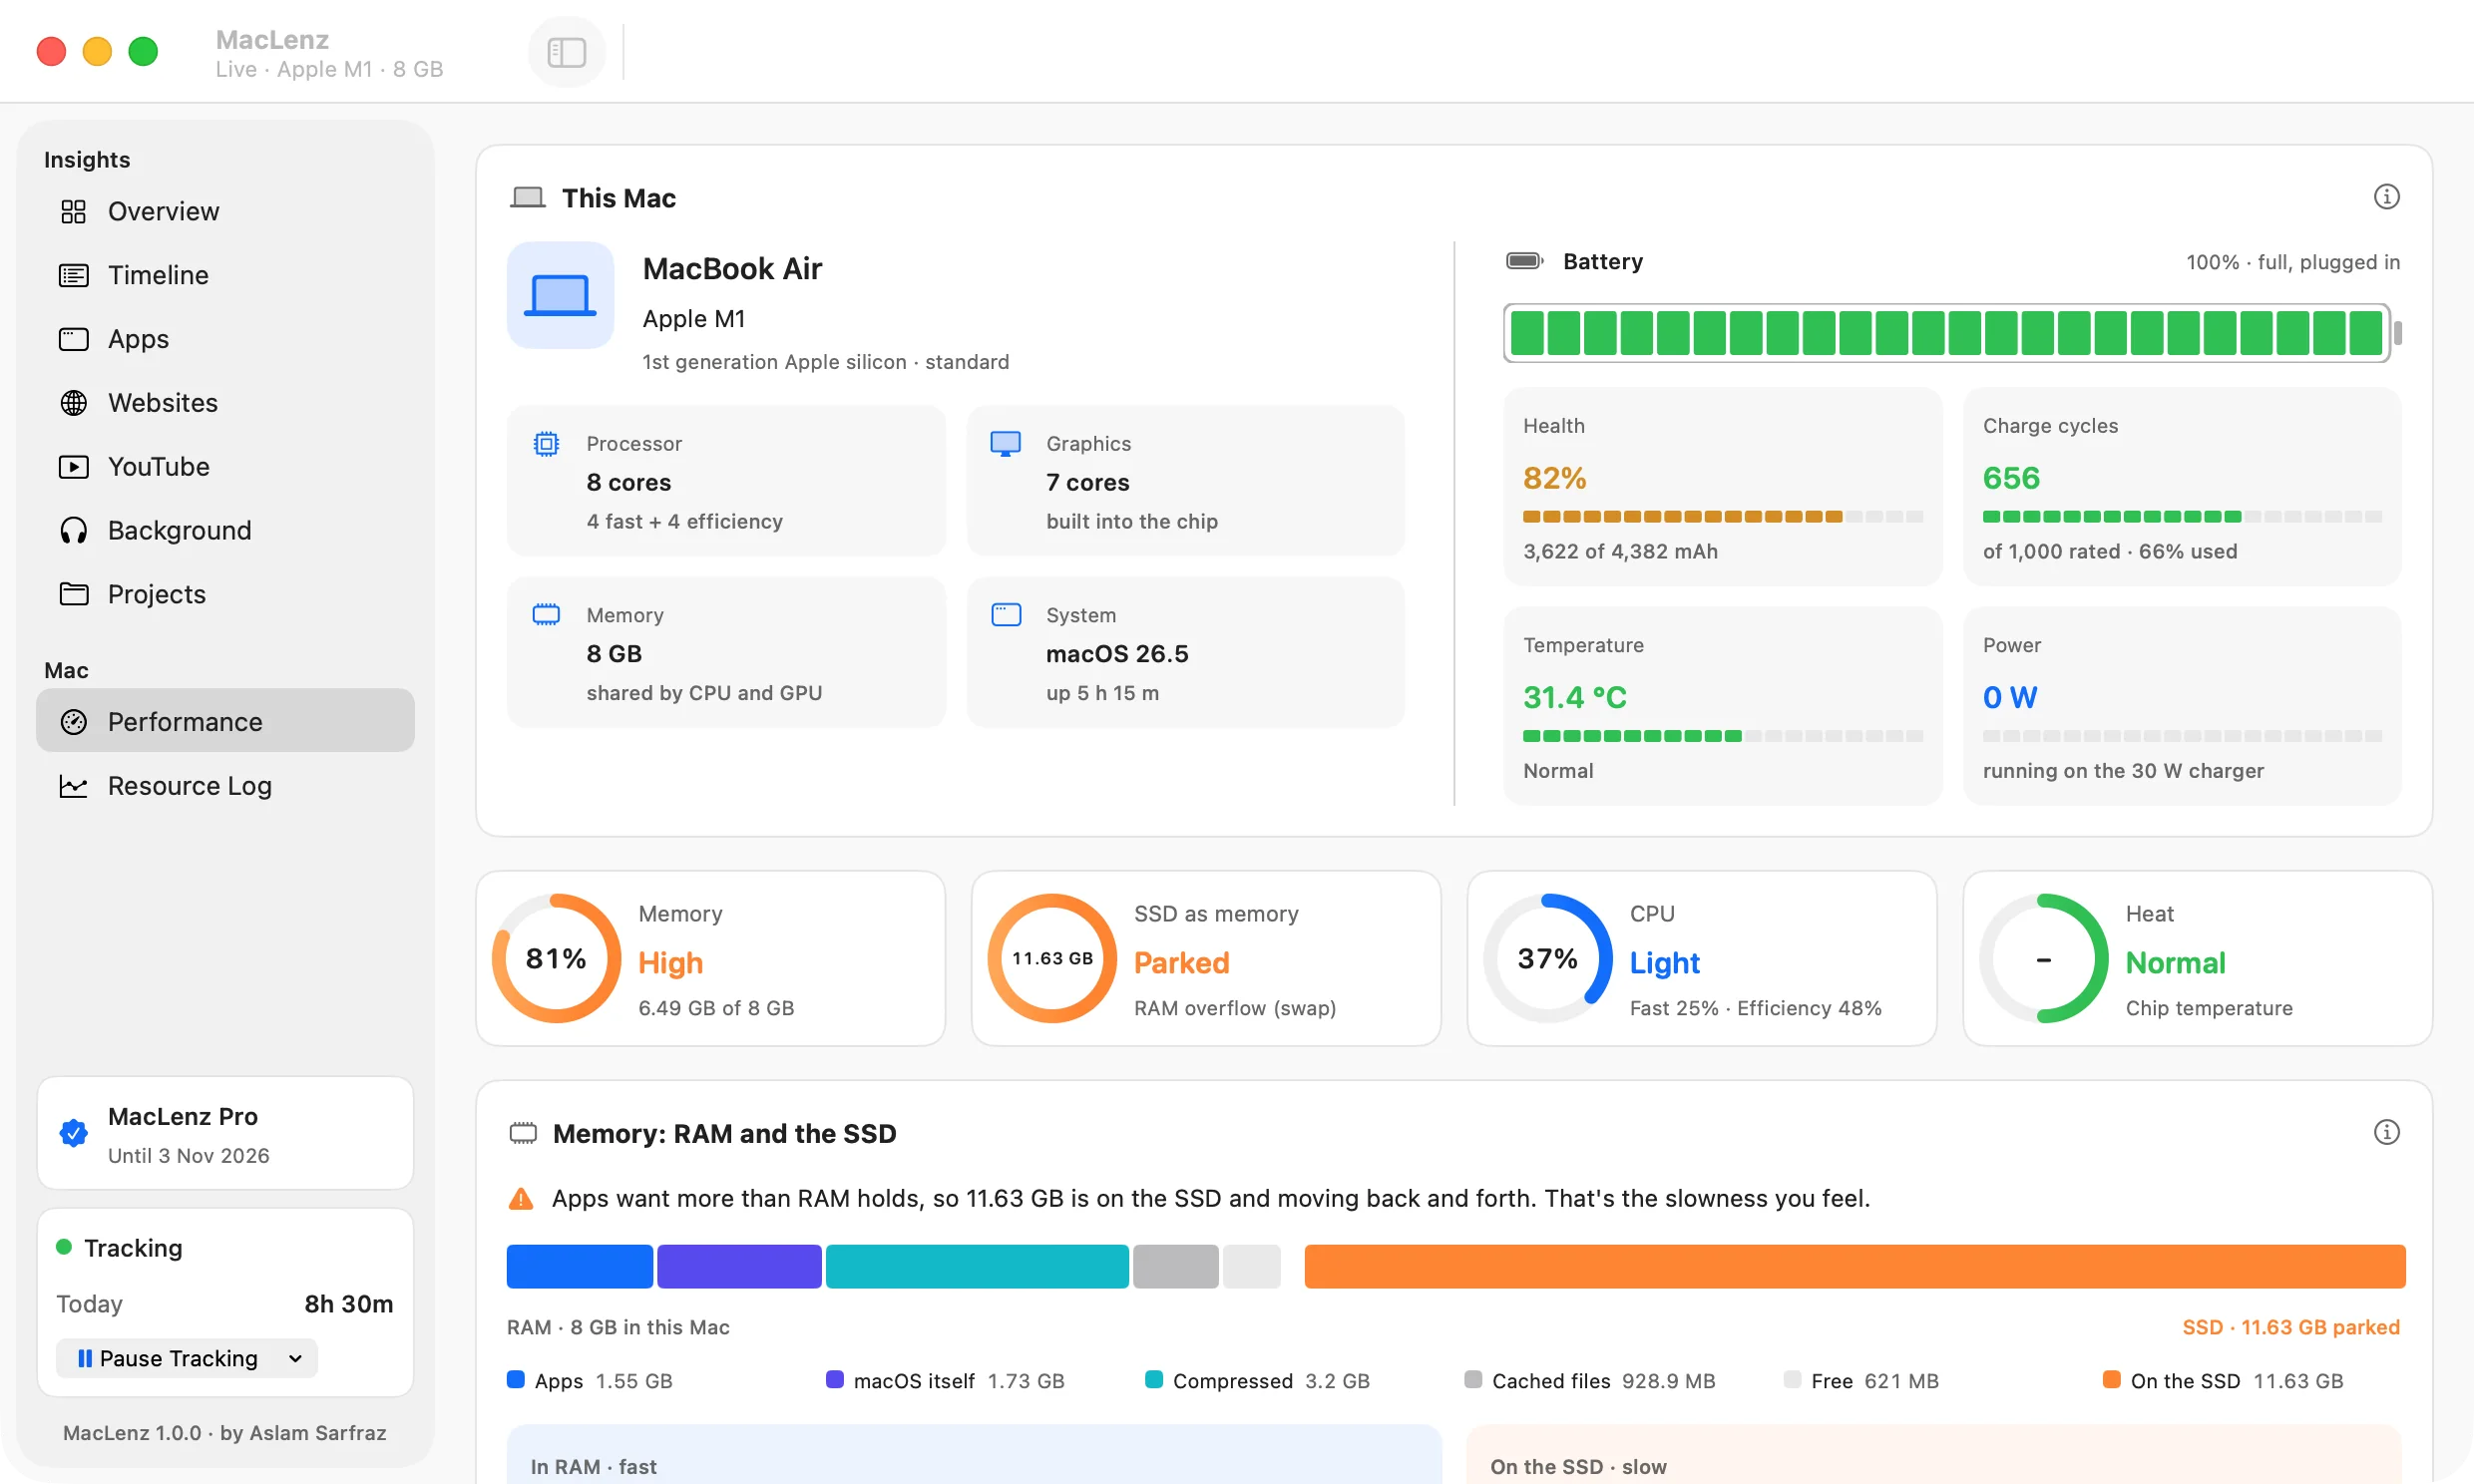This screenshot has width=2474, height=1484.
Task: Open the Pause Tracking dropdown chevron
Action: click(x=295, y=1358)
